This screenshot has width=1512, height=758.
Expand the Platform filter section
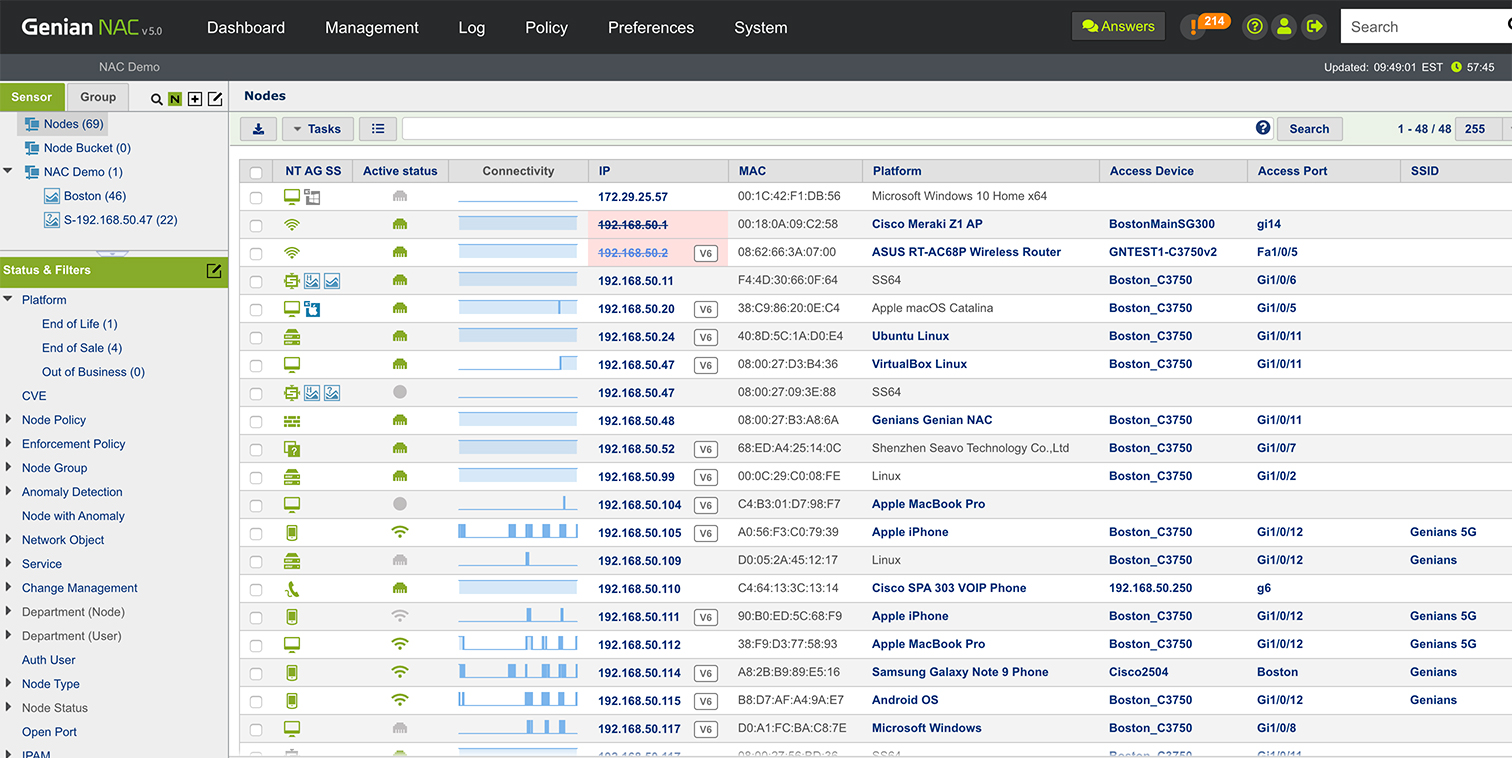44,299
